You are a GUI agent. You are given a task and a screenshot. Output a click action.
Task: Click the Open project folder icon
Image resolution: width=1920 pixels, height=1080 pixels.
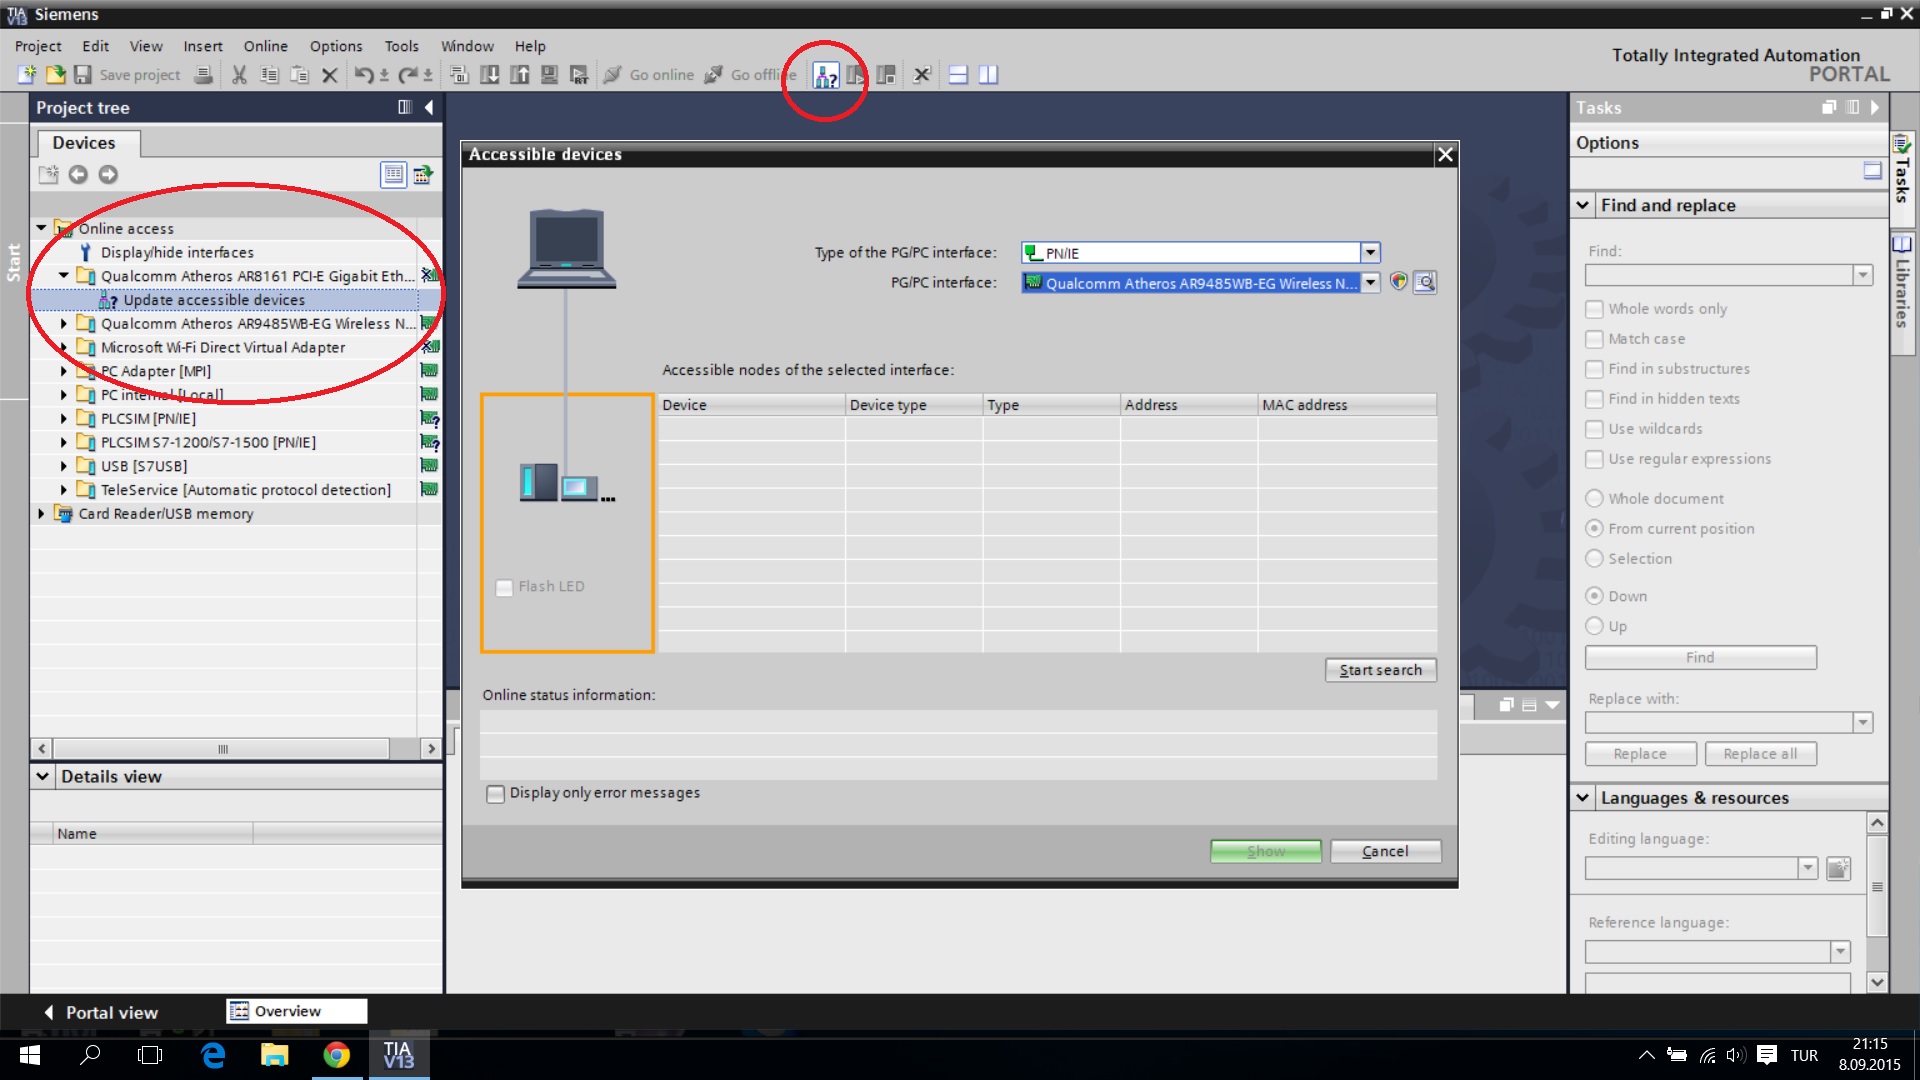click(x=56, y=75)
